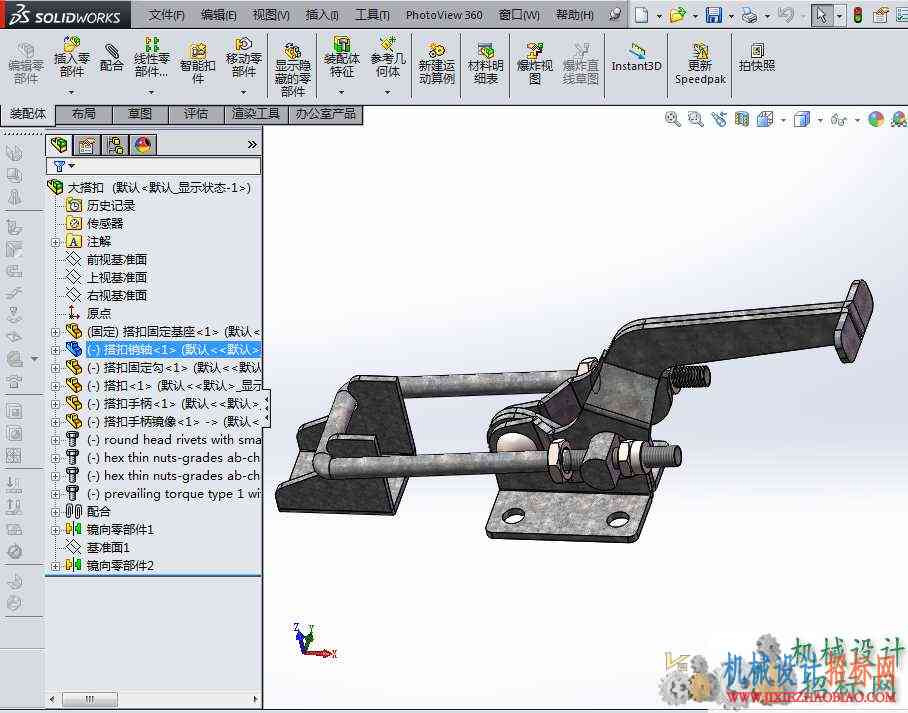Click Show Hidden Components (显示隐藏的零部件)
The height and width of the screenshot is (713, 908).
point(292,70)
